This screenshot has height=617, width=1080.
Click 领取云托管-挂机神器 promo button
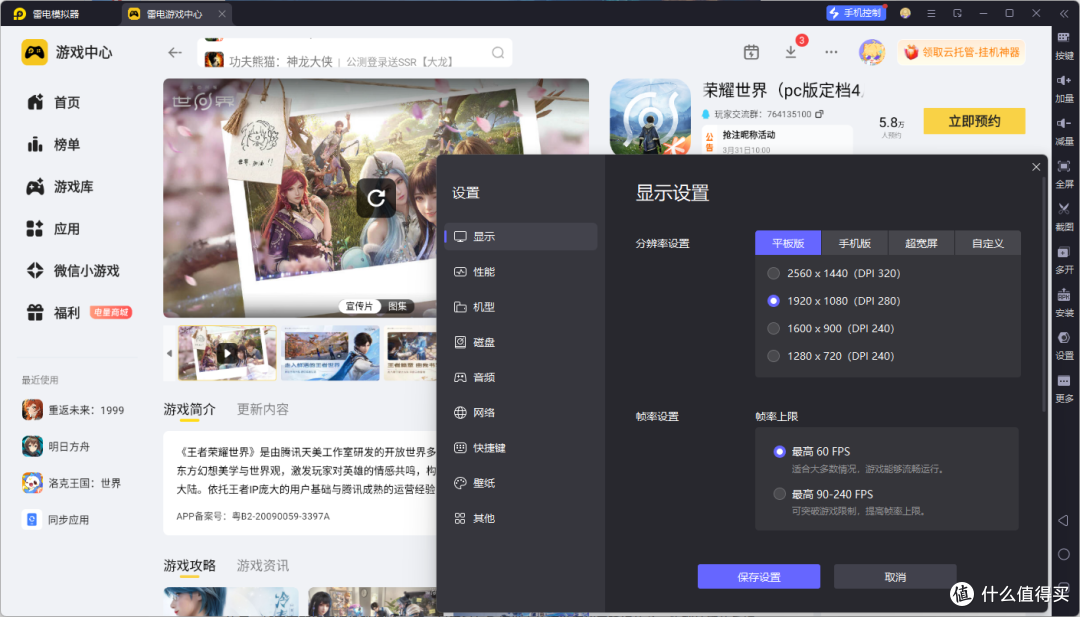pyautogui.click(x=962, y=52)
